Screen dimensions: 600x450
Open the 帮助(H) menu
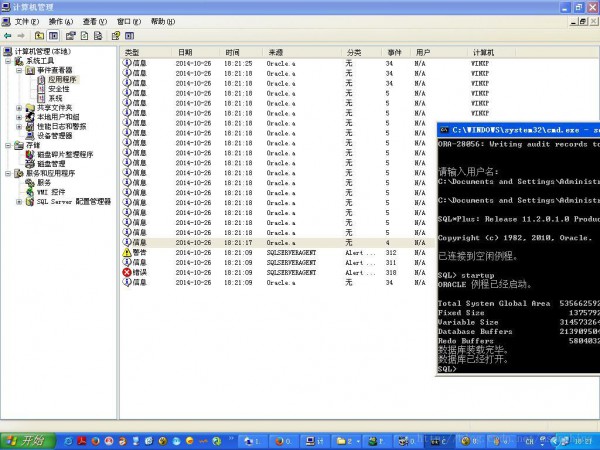pos(163,22)
